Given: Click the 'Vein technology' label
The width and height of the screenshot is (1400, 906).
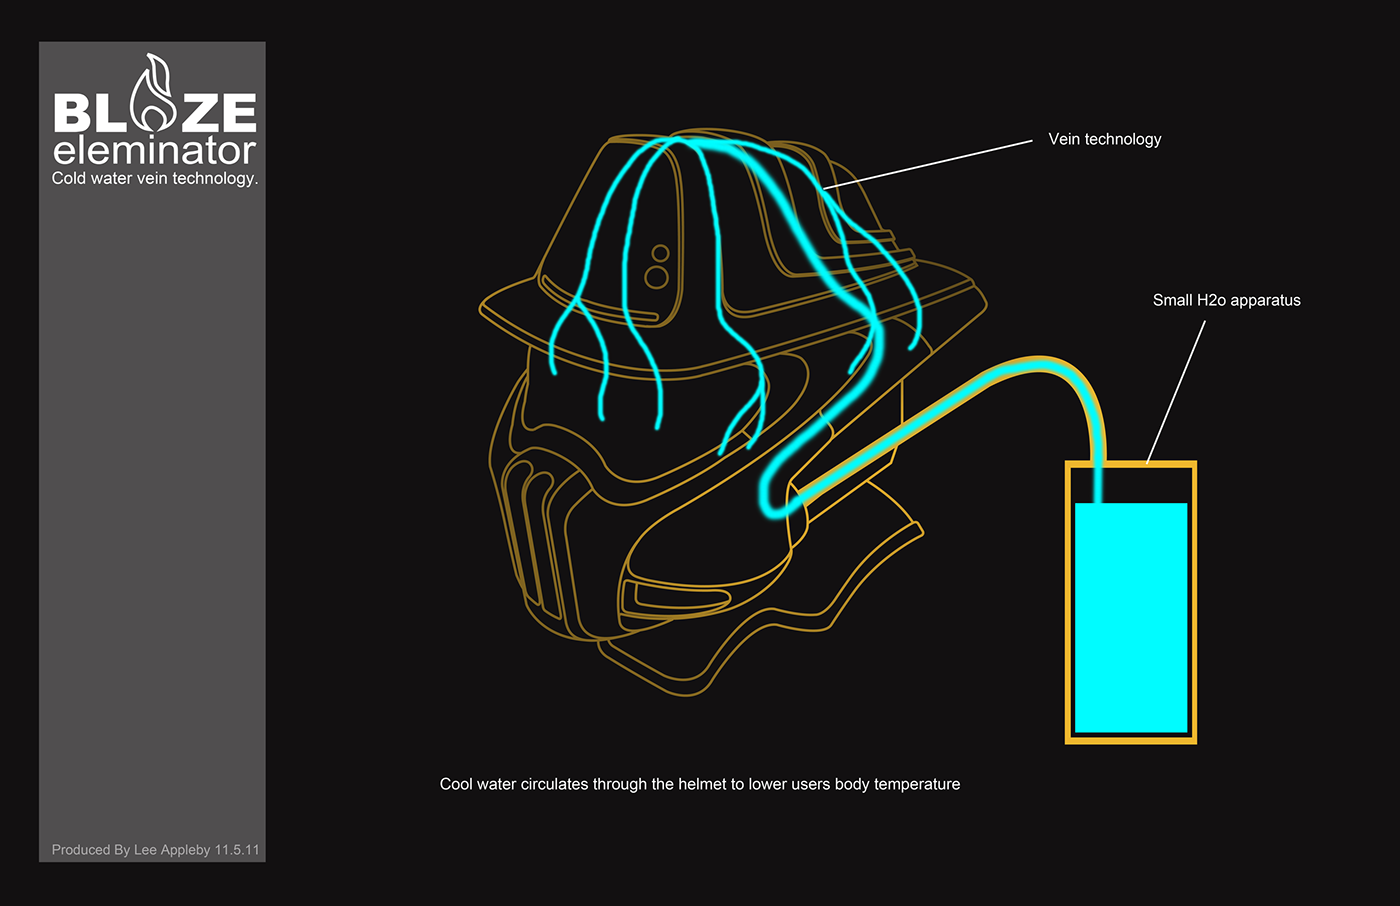Looking at the screenshot, I should pos(1104,139).
